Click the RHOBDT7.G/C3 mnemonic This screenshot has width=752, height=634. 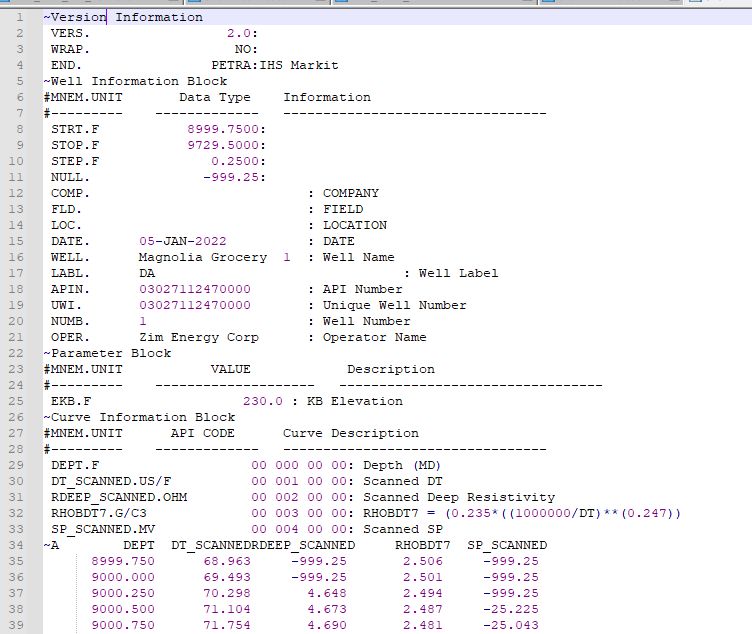[99, 513]
